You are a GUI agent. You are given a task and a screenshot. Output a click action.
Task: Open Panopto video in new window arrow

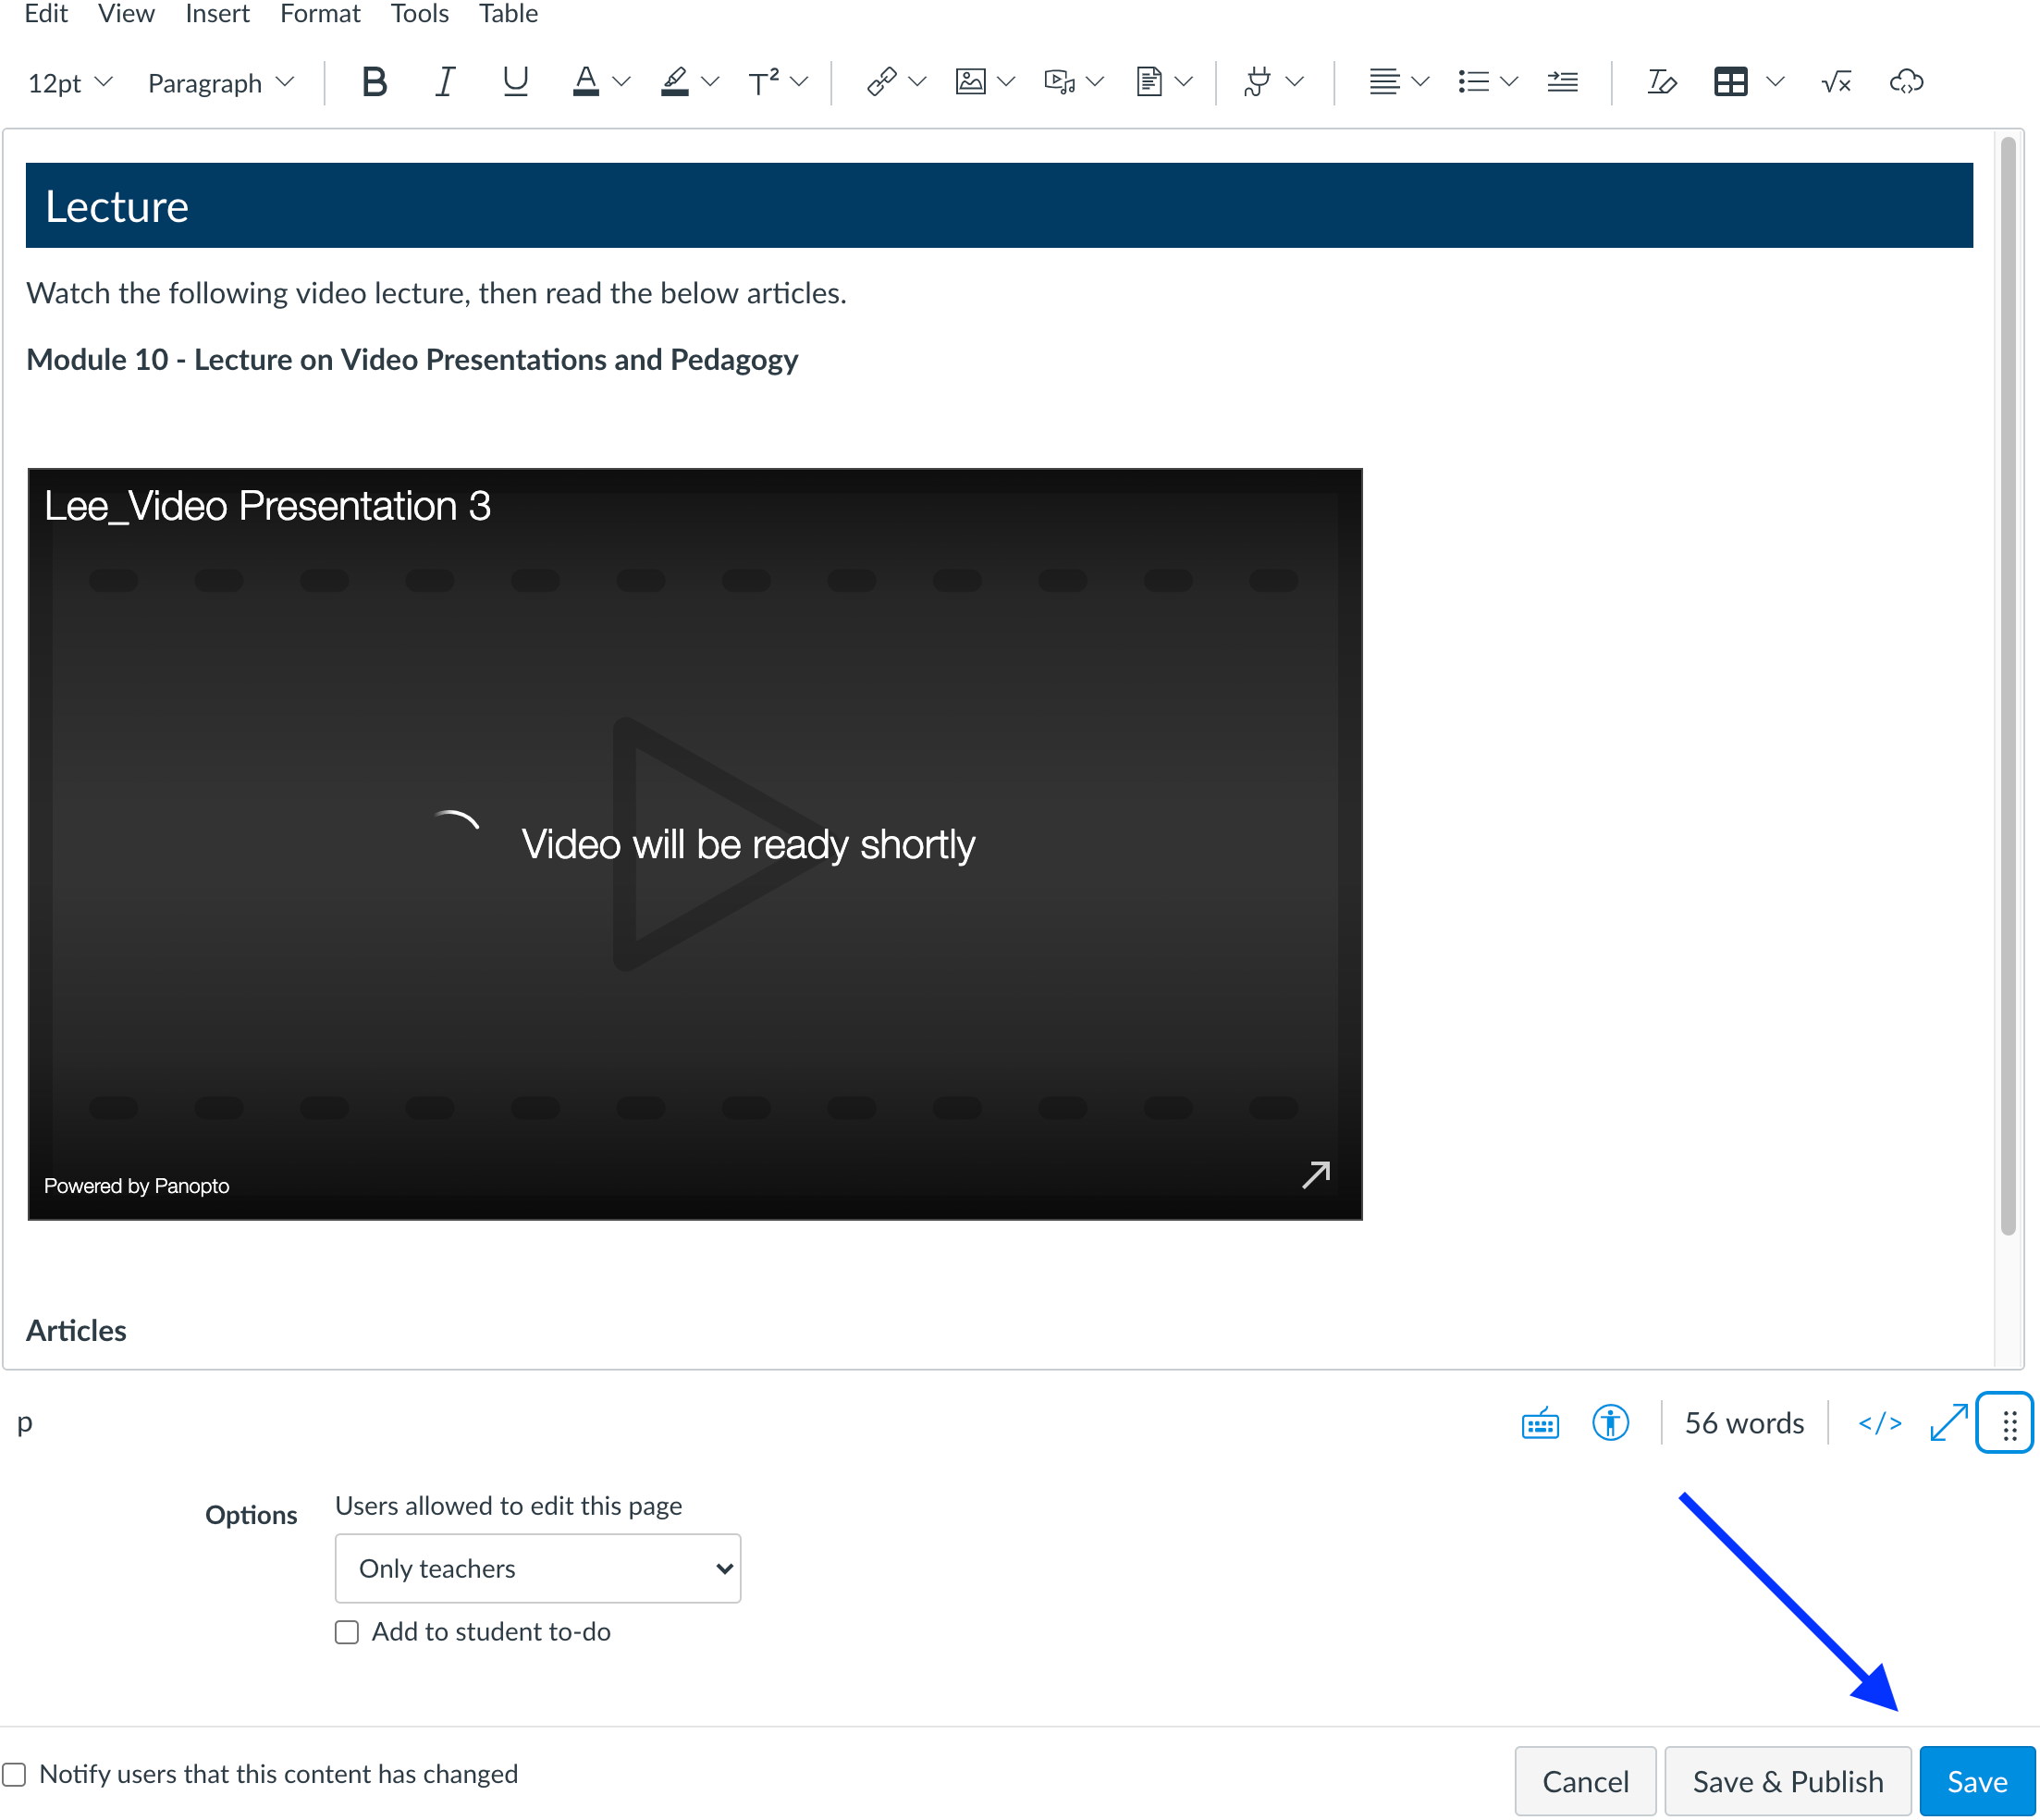pyautogui.click(x=1316, y=1174)
